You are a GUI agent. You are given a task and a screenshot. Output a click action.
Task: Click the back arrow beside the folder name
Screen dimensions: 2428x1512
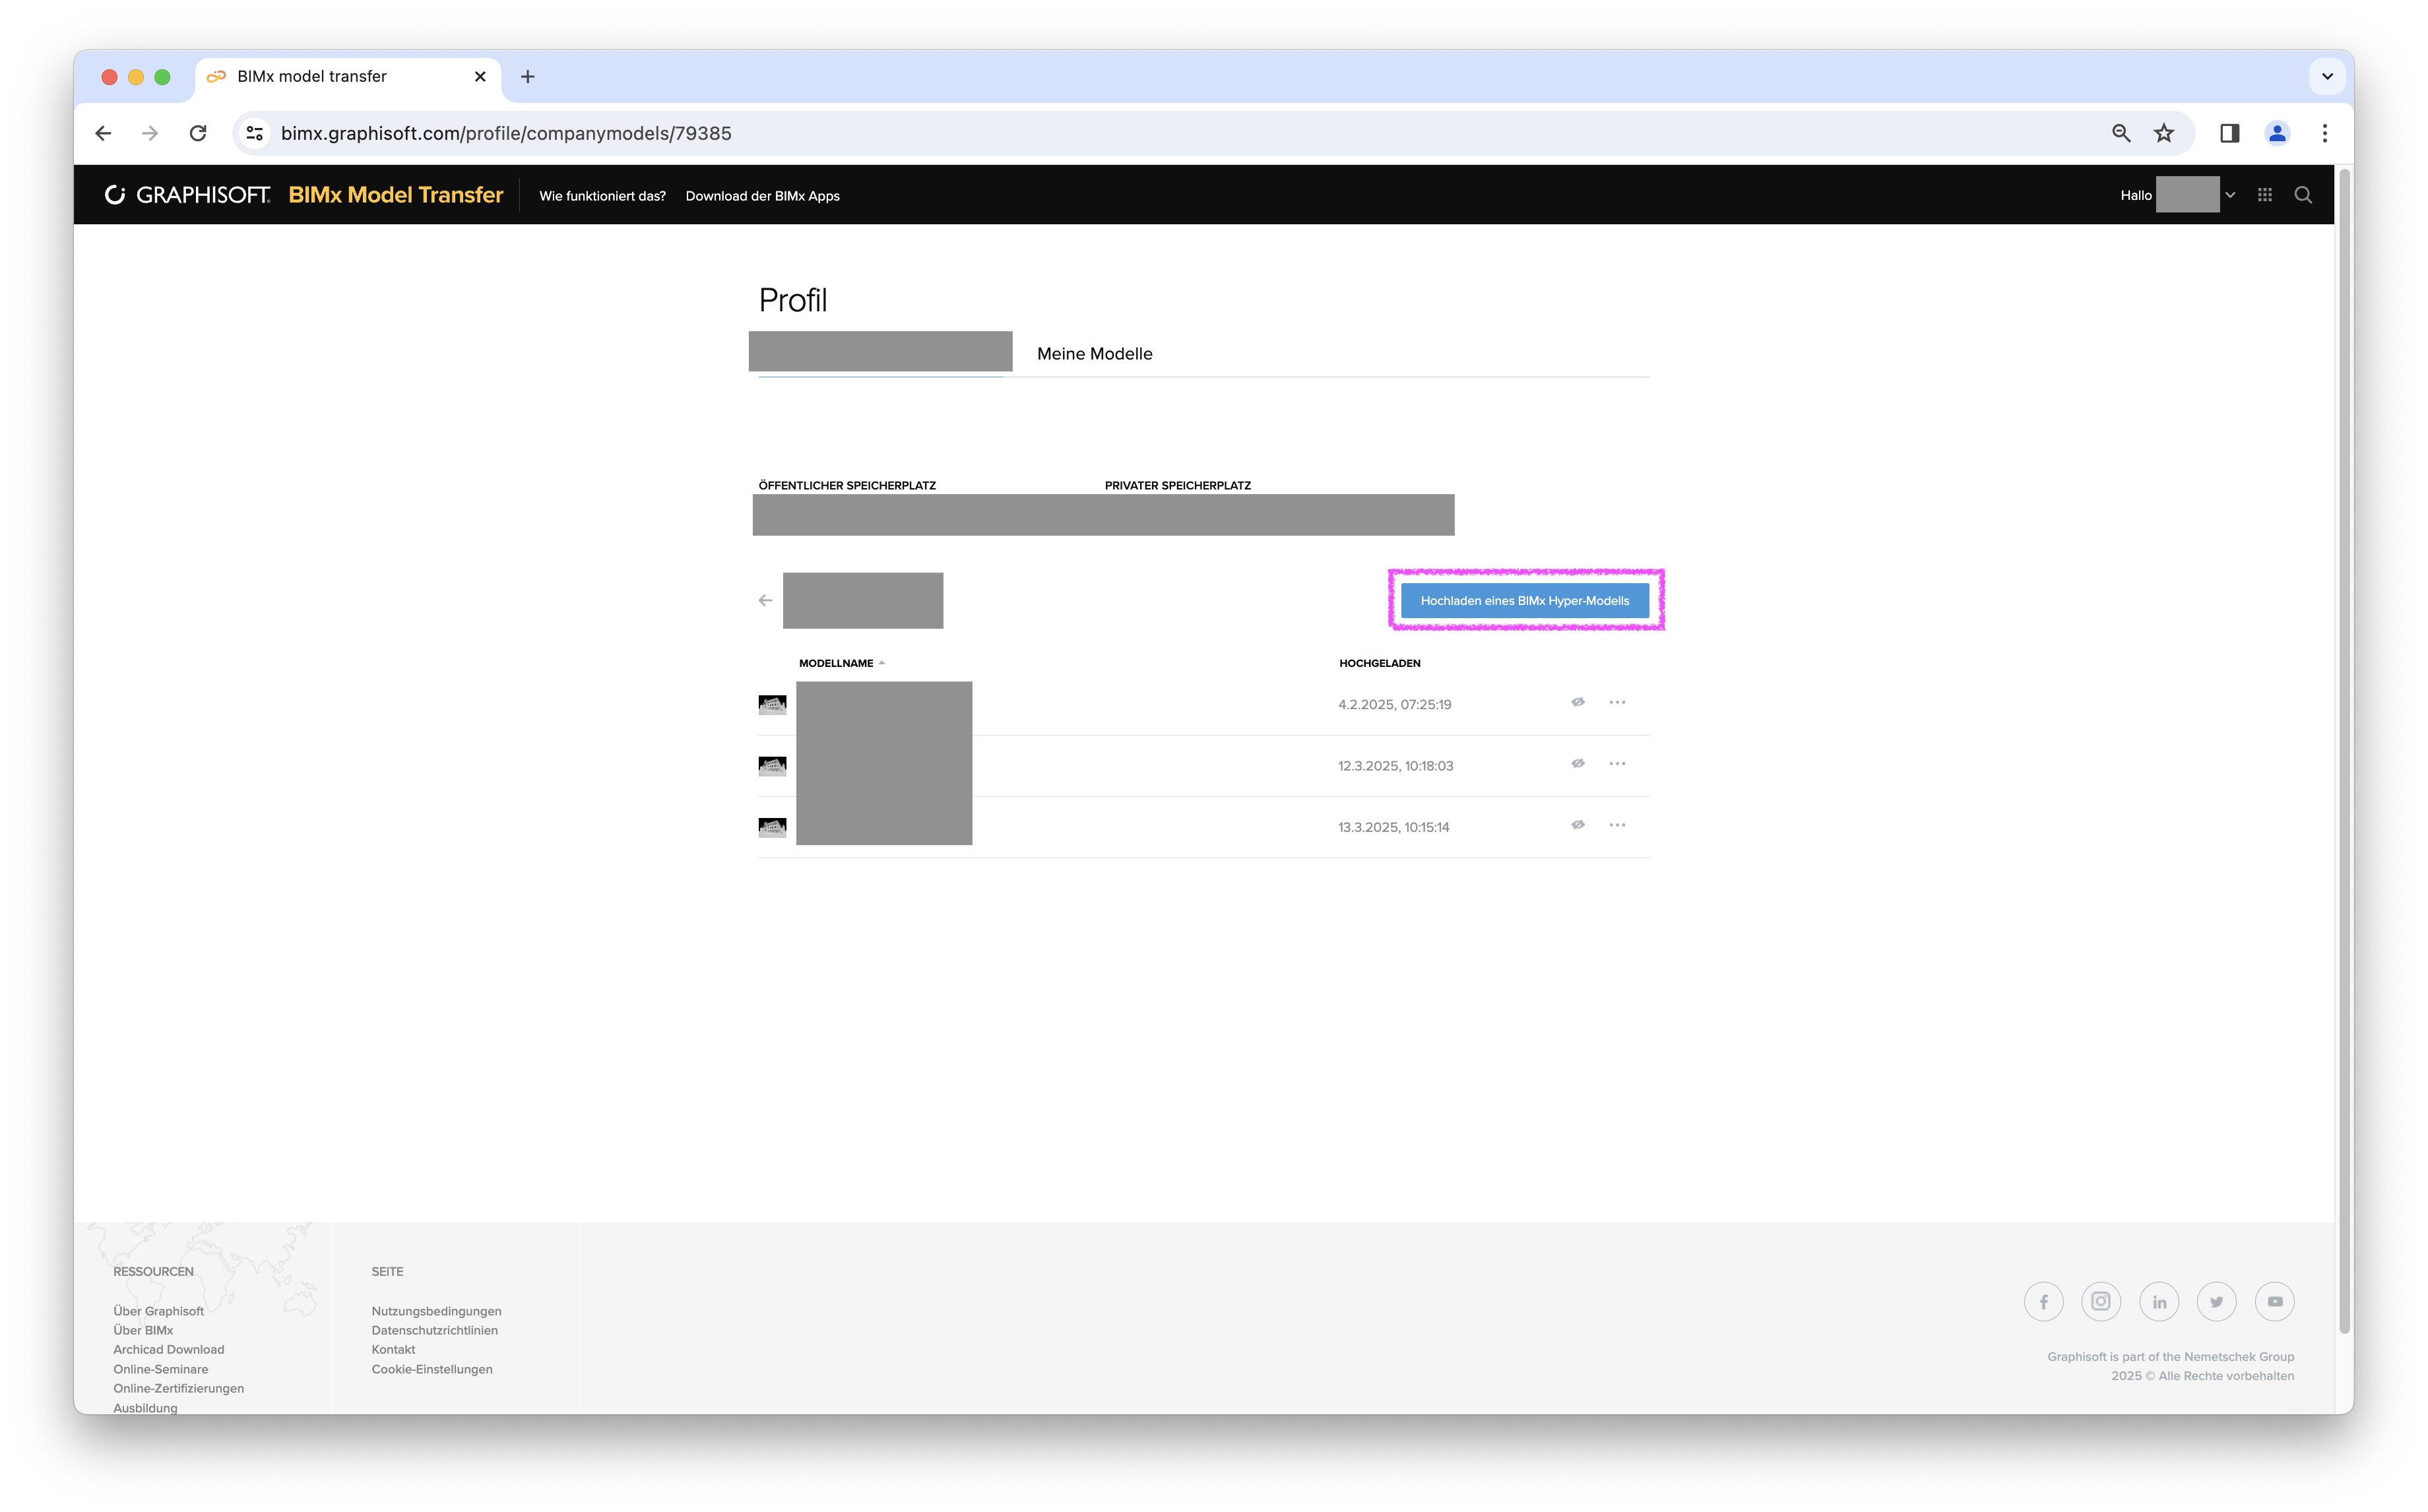click(765, 600)
